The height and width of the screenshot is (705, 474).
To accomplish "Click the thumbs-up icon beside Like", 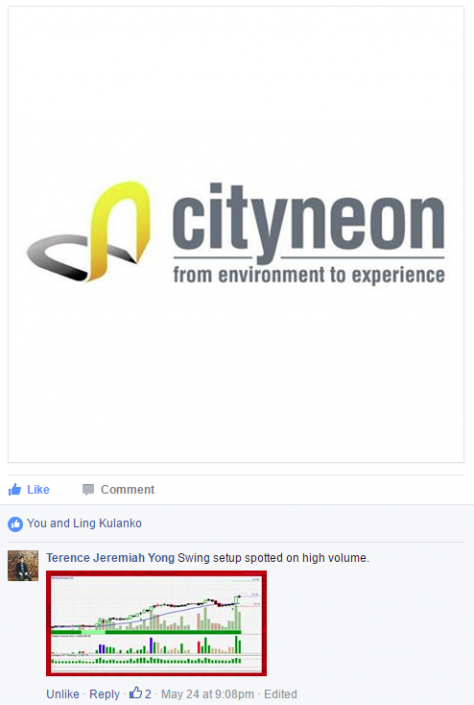I will pos(15,489).
